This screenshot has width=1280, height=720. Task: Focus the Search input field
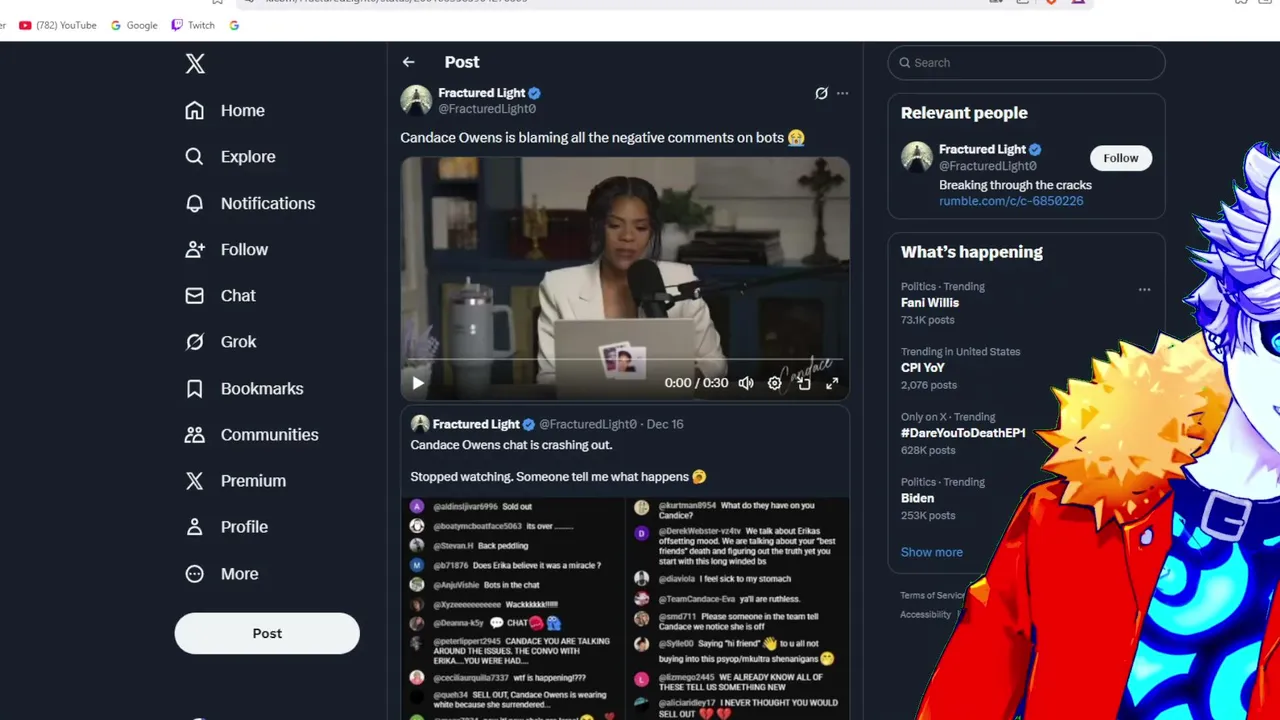[1026, 62]
